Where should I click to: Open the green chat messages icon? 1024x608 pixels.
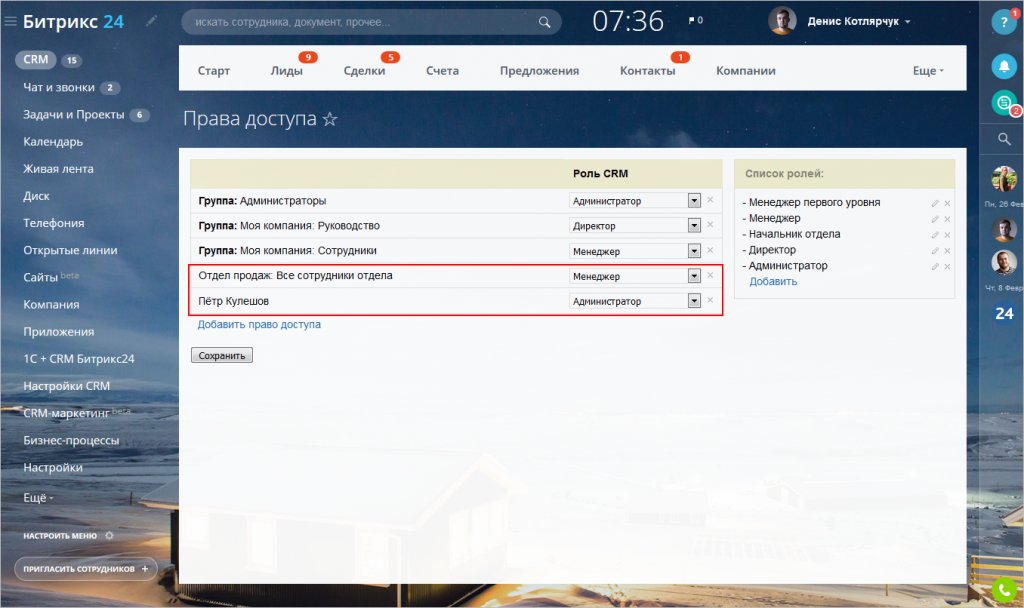tap(1004, 103)
